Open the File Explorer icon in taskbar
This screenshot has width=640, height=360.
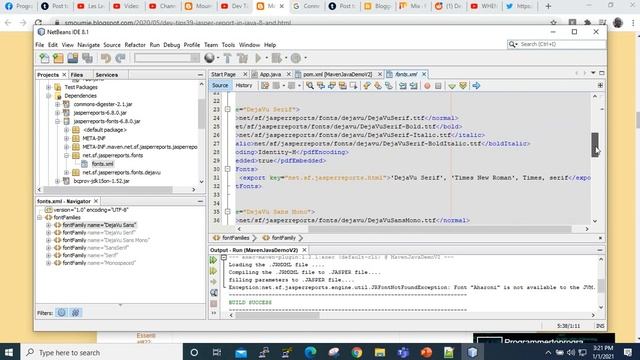click(x=380, y=352)
